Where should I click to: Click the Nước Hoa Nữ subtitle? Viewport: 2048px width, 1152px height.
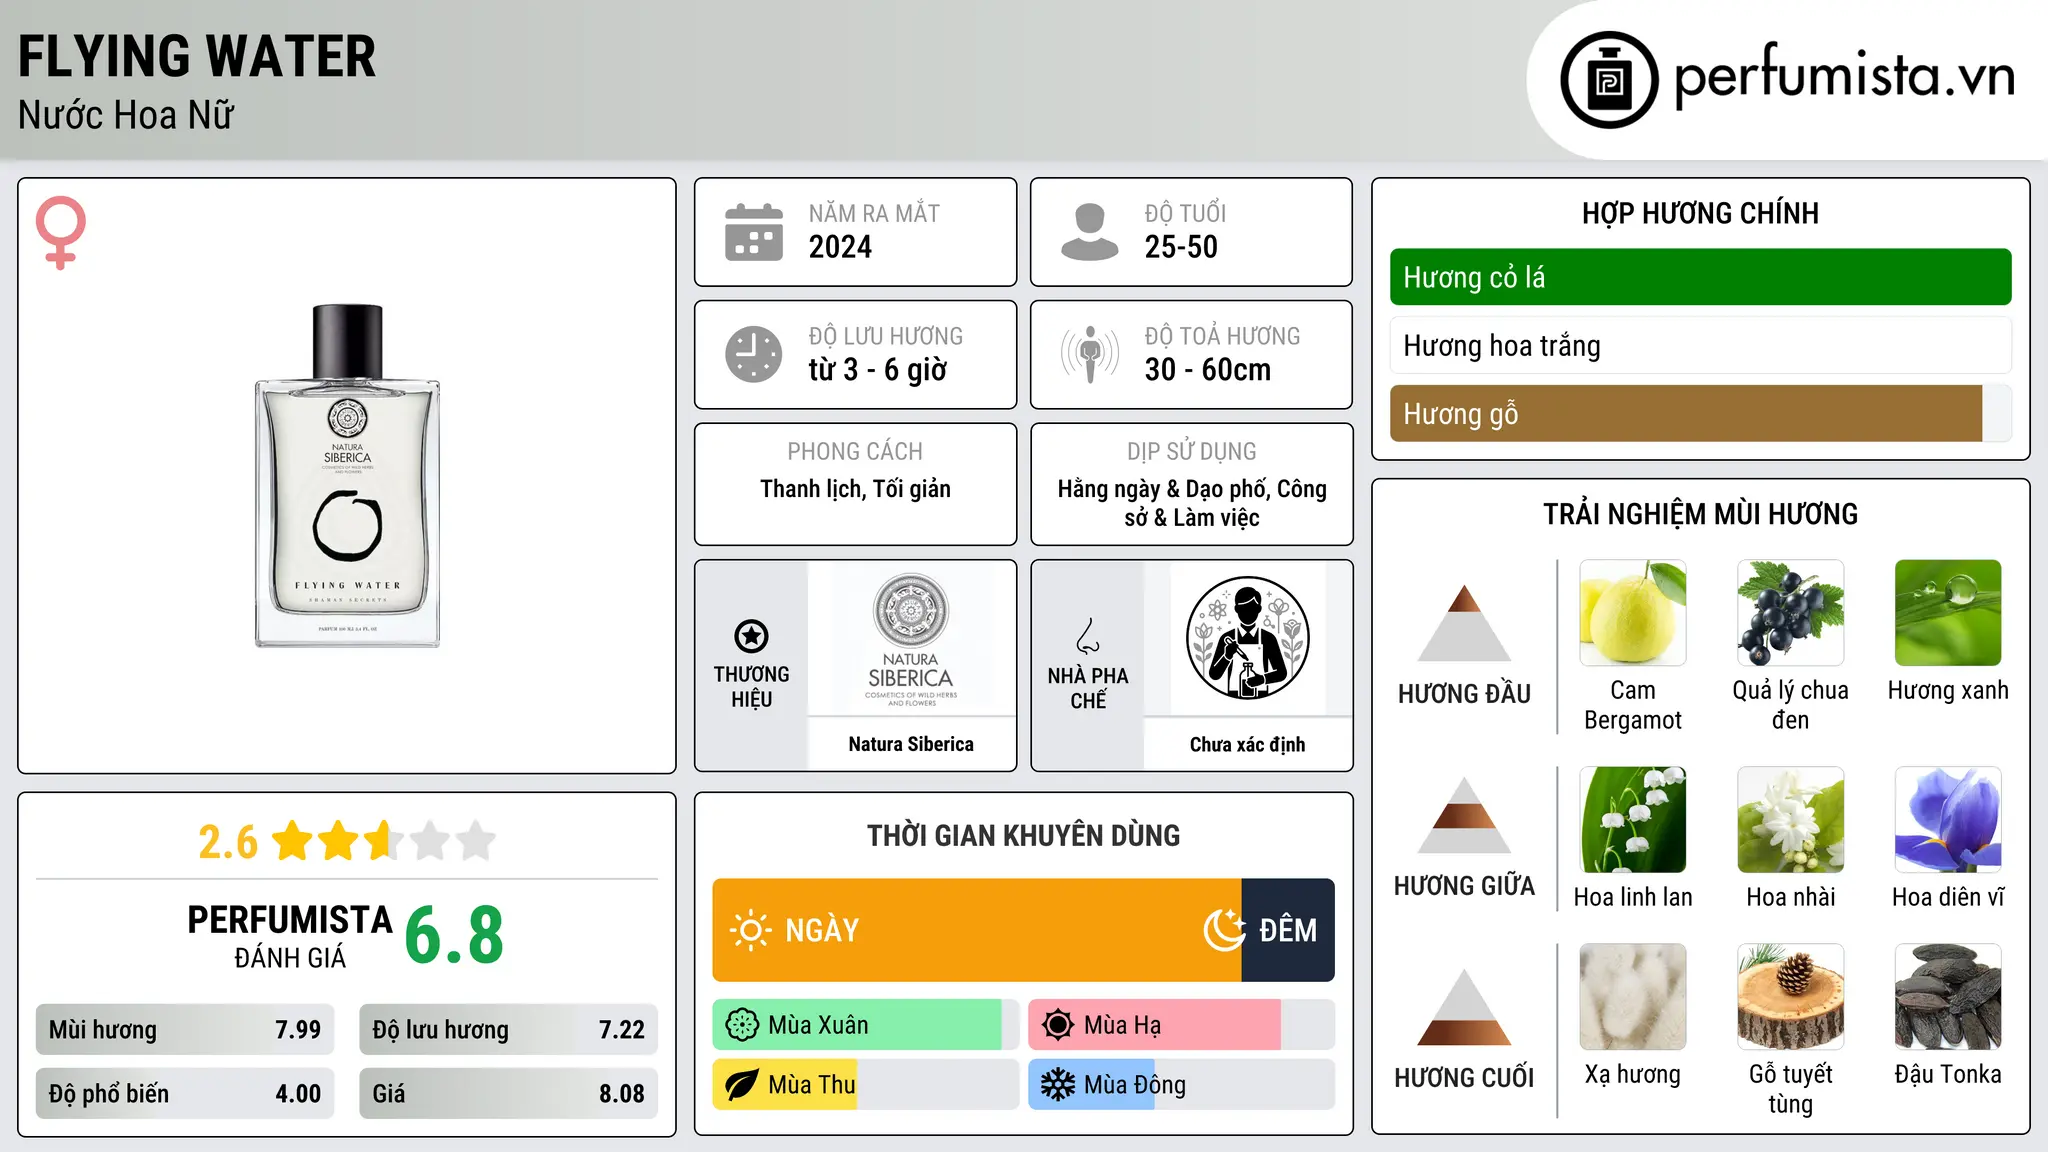tap(126, 115)
